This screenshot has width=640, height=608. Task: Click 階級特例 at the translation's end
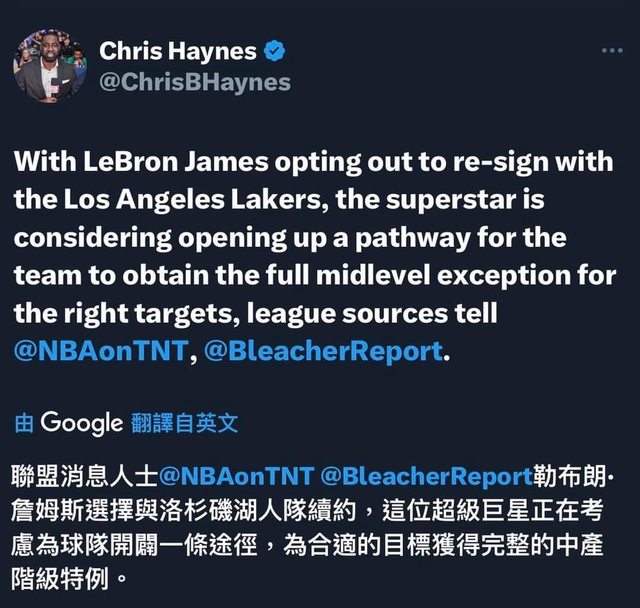pos(60,579)
